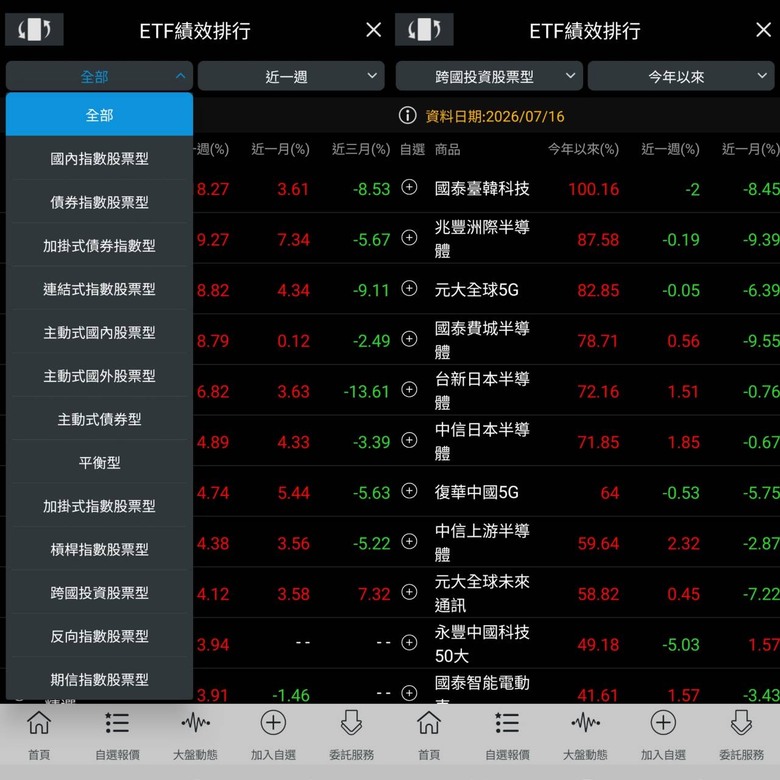Viewport: 780px width, 780px height.
Task: Close the left ETF績效排行 panel
Action: tap(374, 30)
